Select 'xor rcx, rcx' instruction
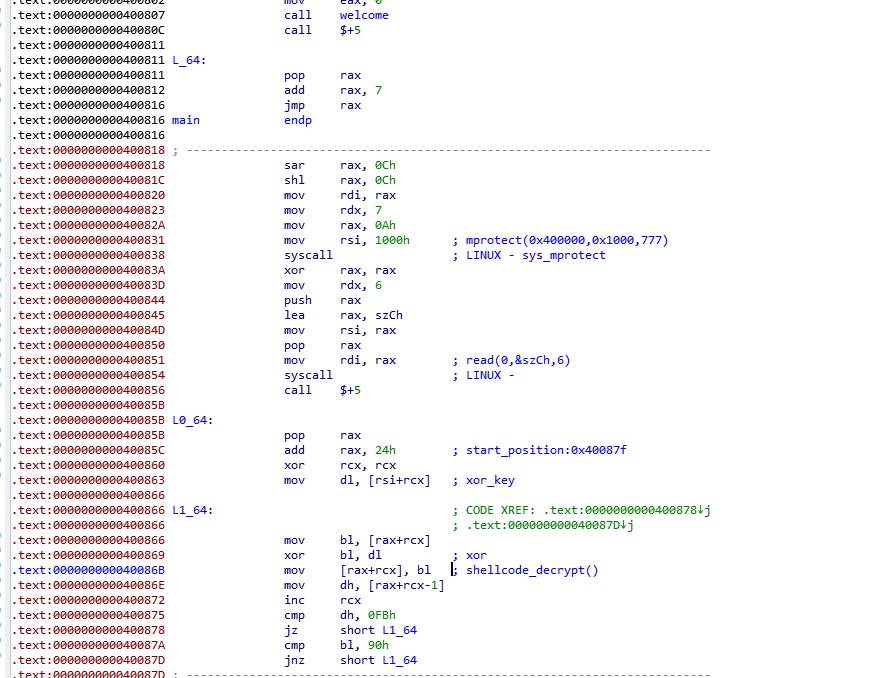The width and height of the screenshot is (882, 678). (340, 465)
